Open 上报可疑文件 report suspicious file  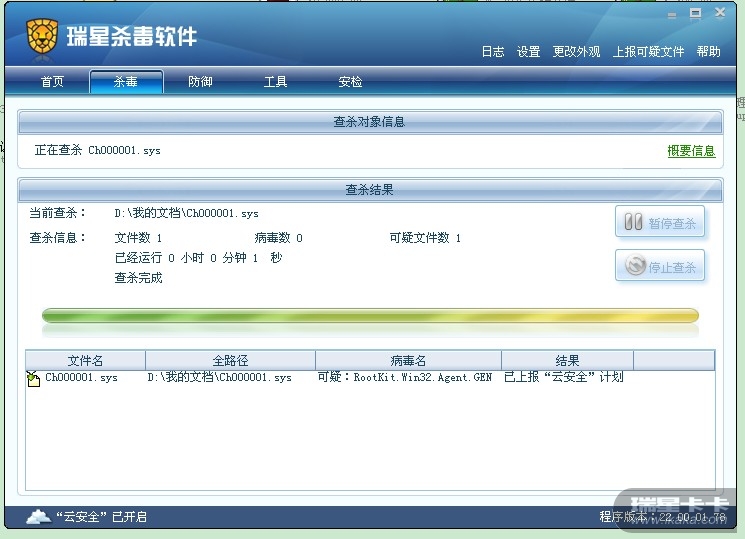[649, 51]
